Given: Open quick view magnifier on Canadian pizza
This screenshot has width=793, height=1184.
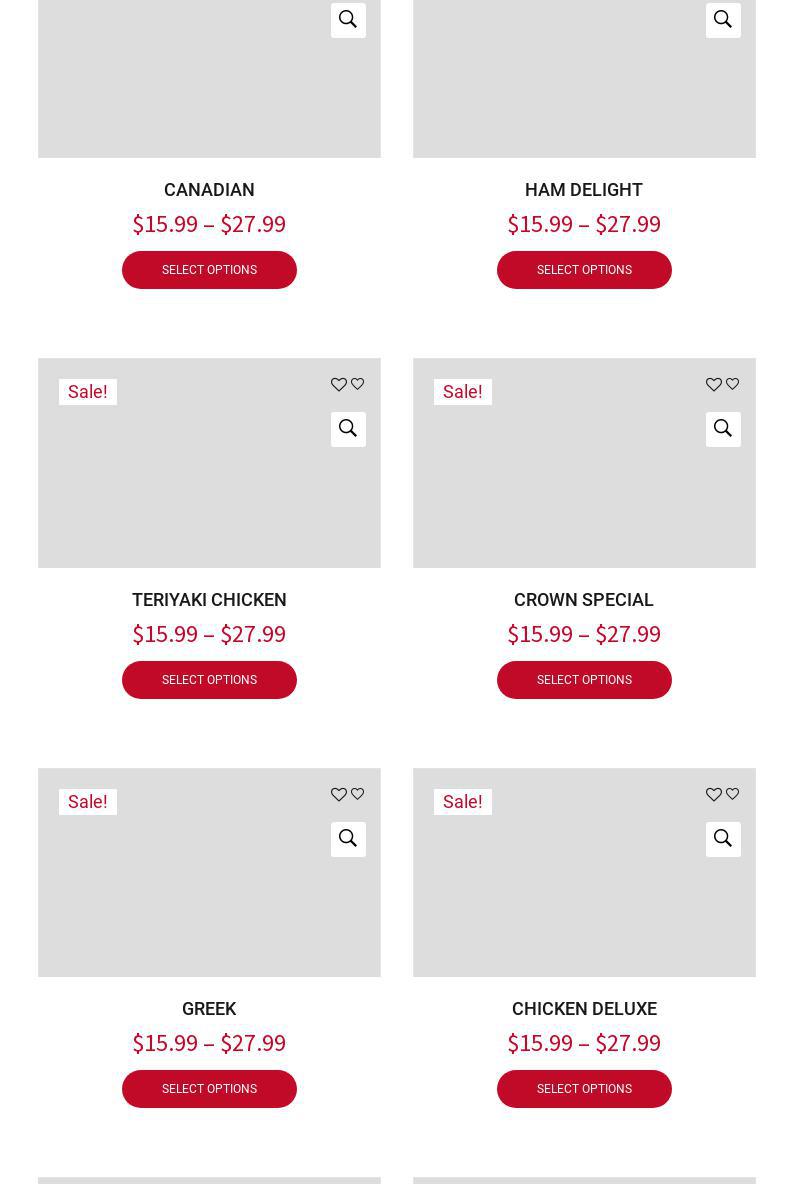Looking at the screenshot, I should pyautogui.click(x=348, y=19).
